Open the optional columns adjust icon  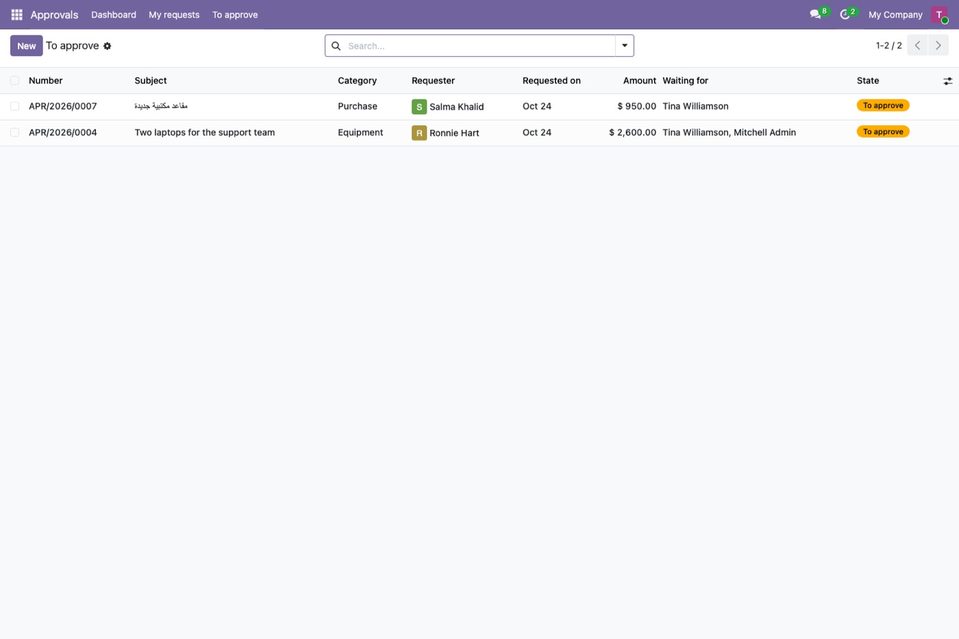click(947, 81)
